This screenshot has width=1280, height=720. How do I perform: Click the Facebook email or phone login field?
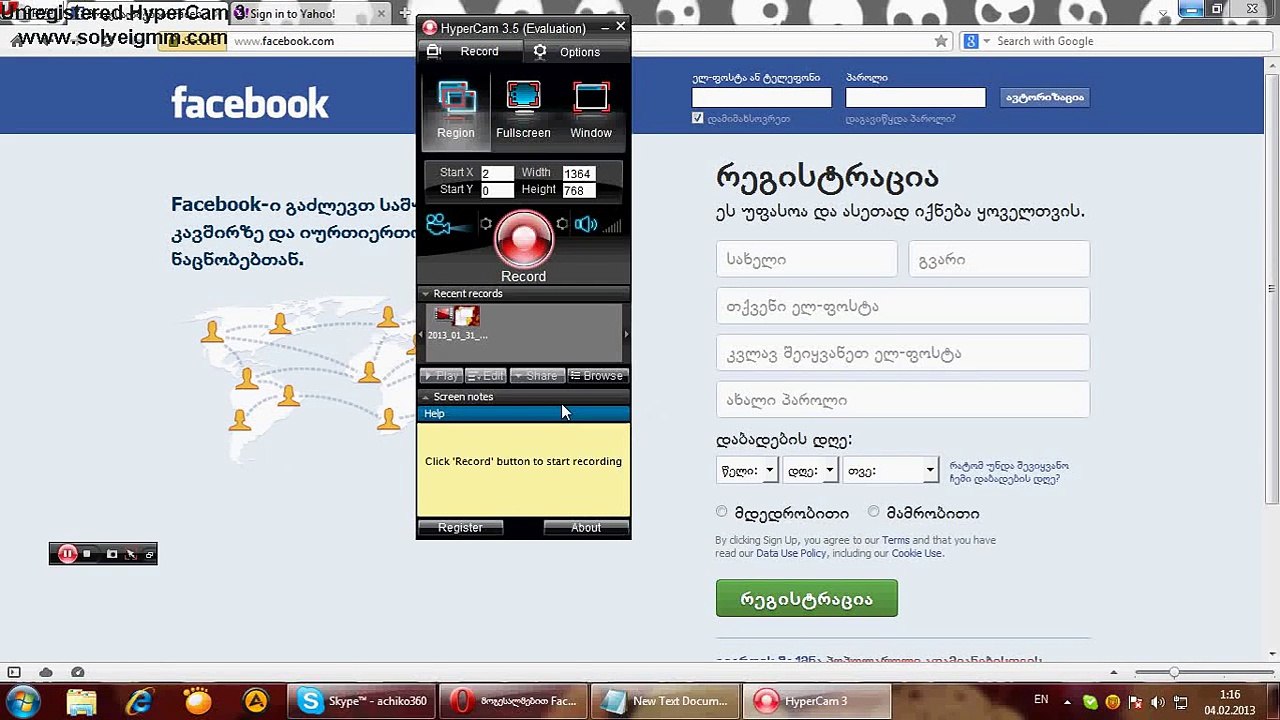pos(762,97)
